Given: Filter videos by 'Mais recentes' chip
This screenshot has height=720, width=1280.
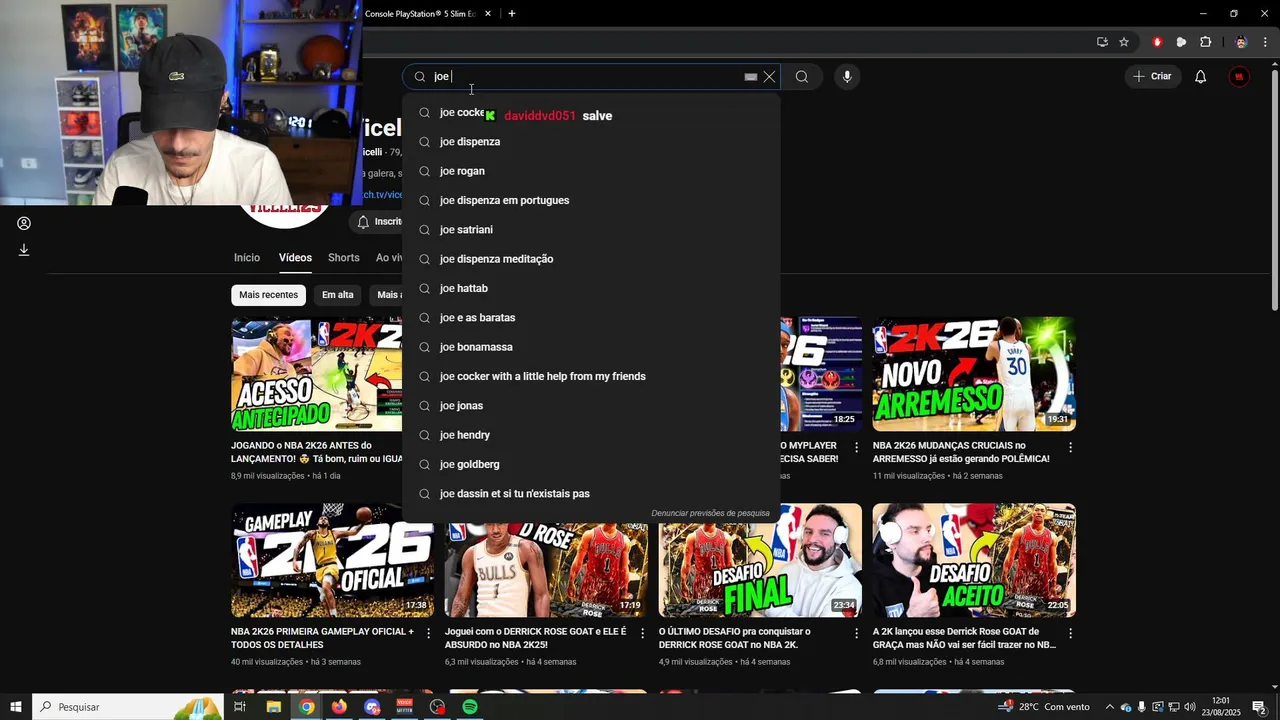Looking at the screenshot, I should click(x=268, y=295).
